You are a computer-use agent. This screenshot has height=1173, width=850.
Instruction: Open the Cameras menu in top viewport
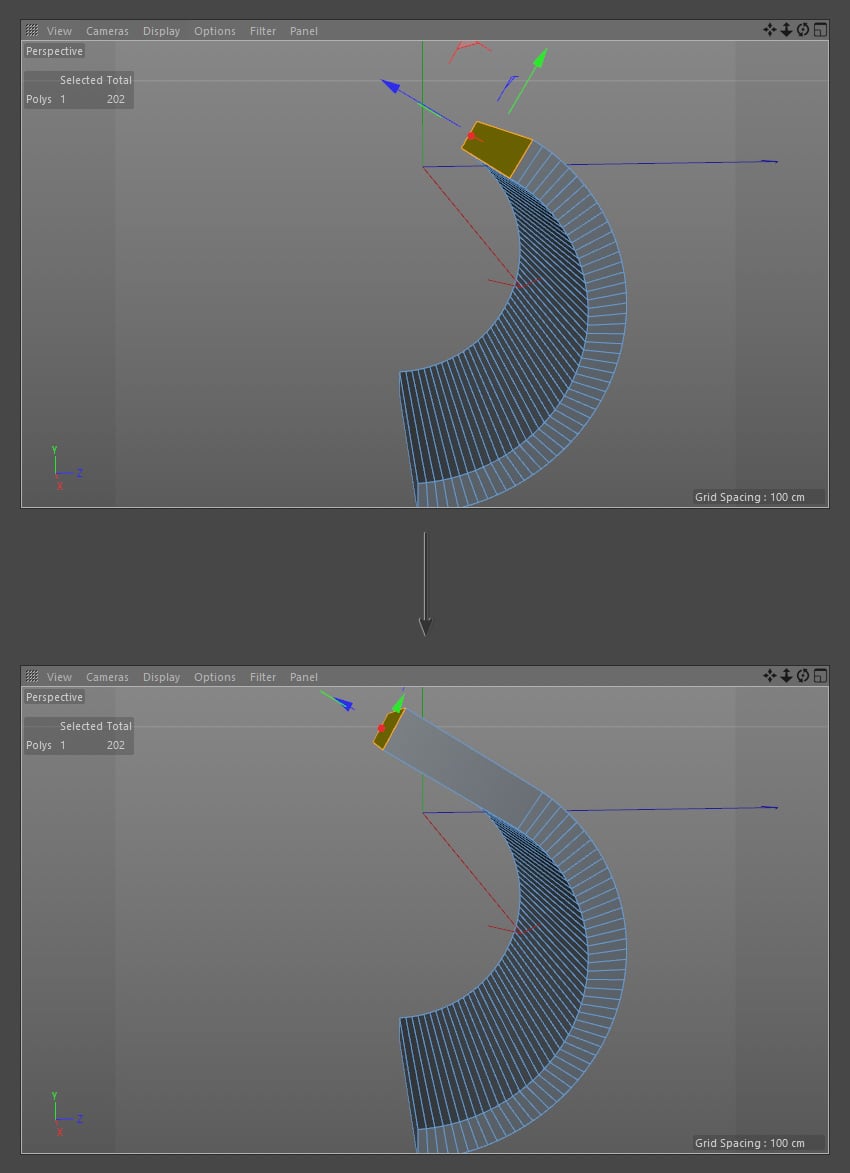(x=107, y=31)
